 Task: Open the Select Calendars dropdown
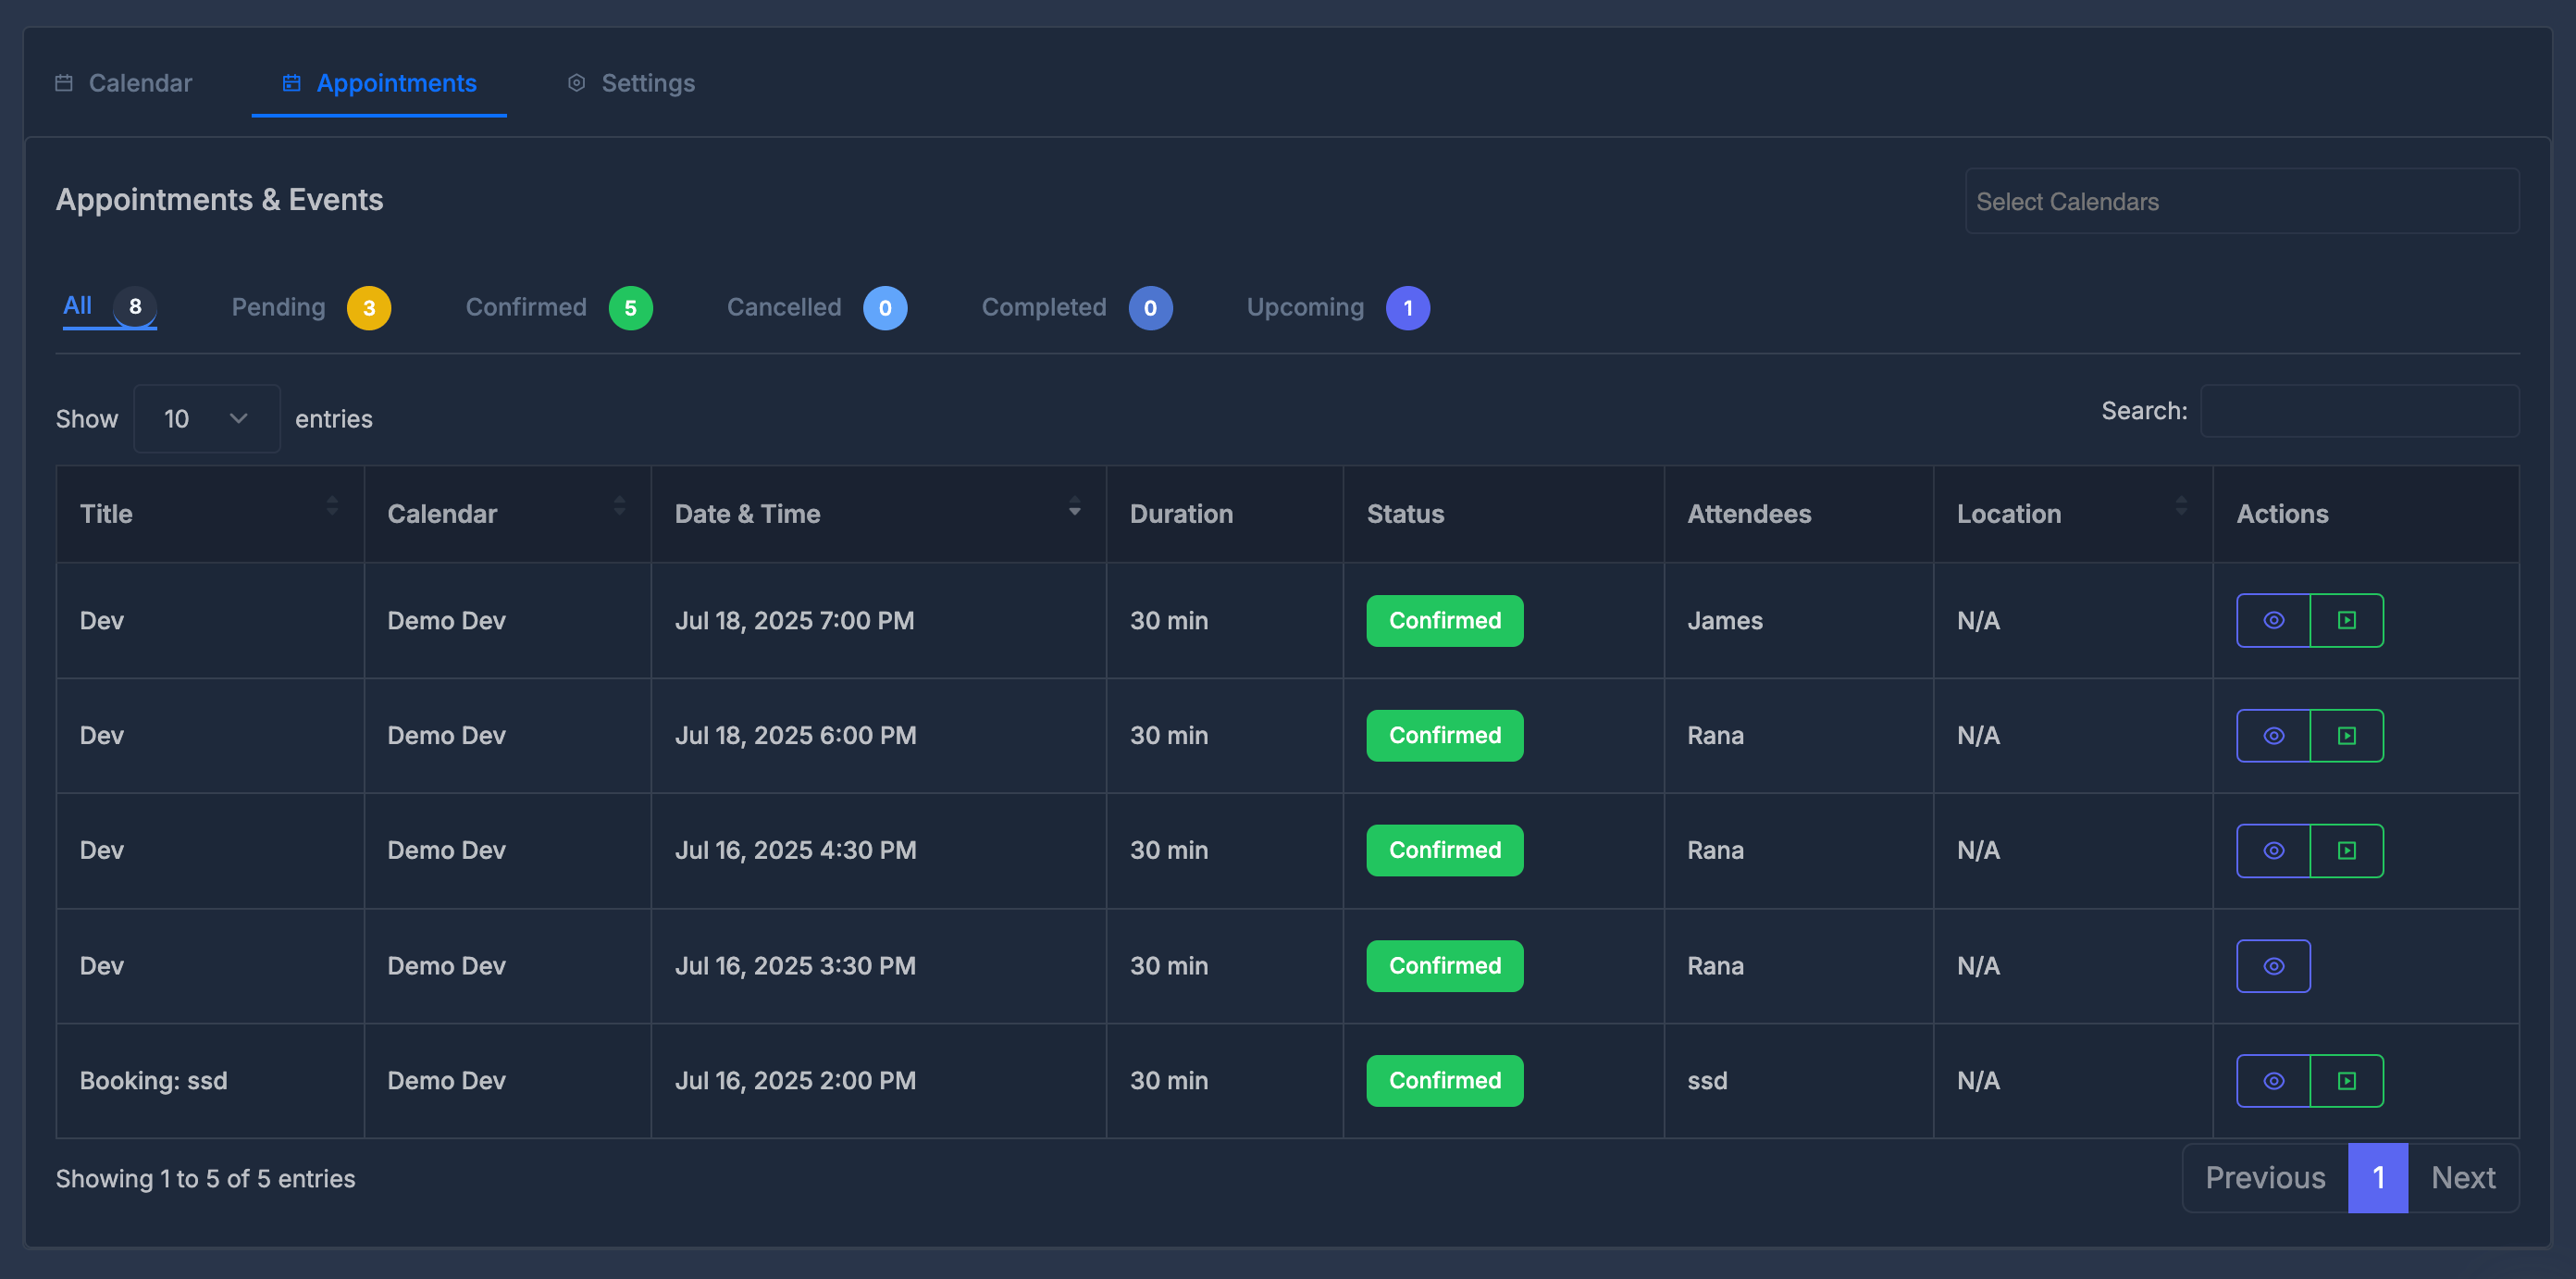(x=2242, y=201)
